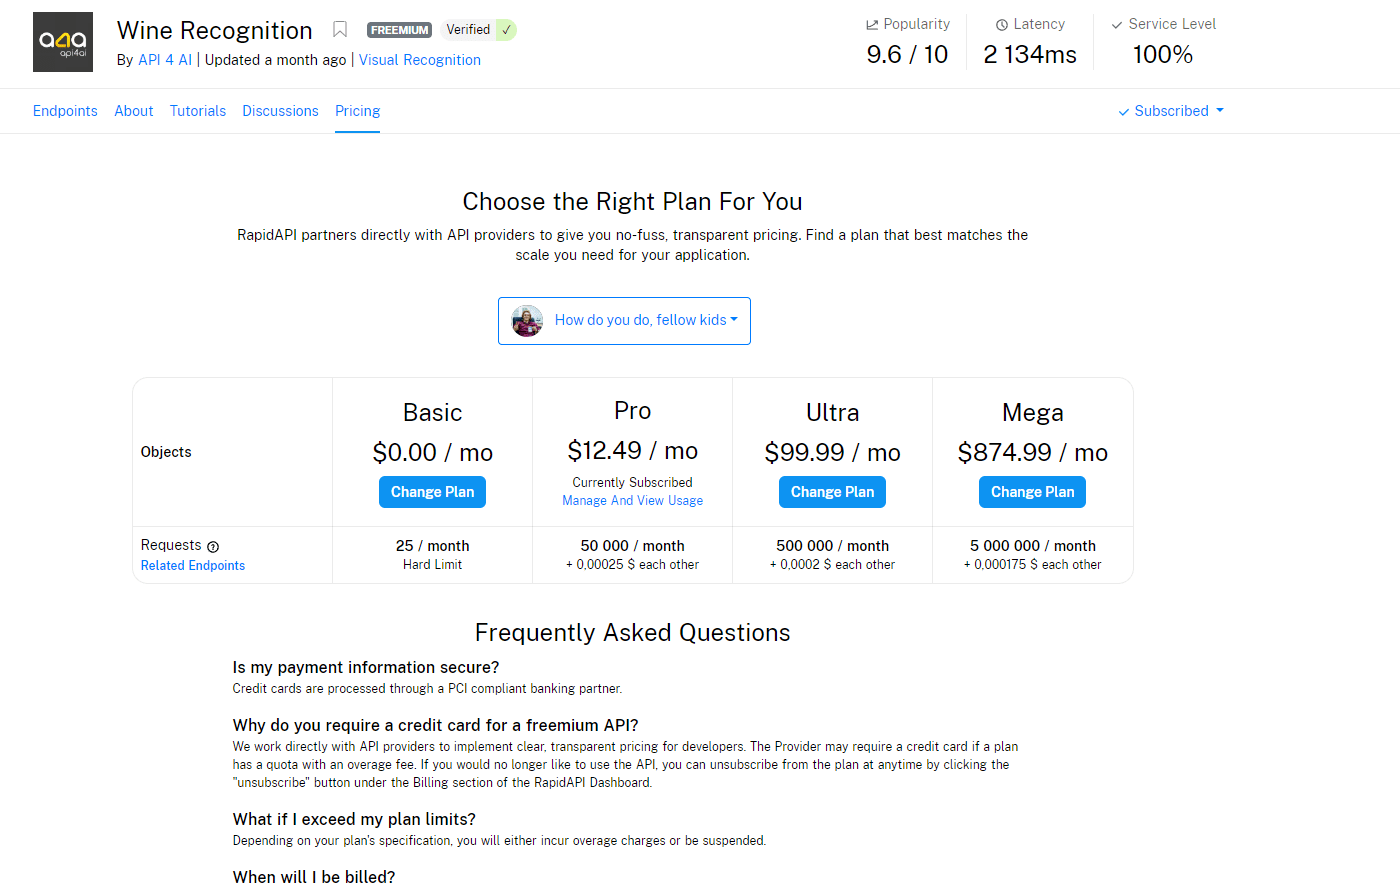1400x886 pixels.
Task: Click the Service Level checkmark icon
Action: (1117, 25)
